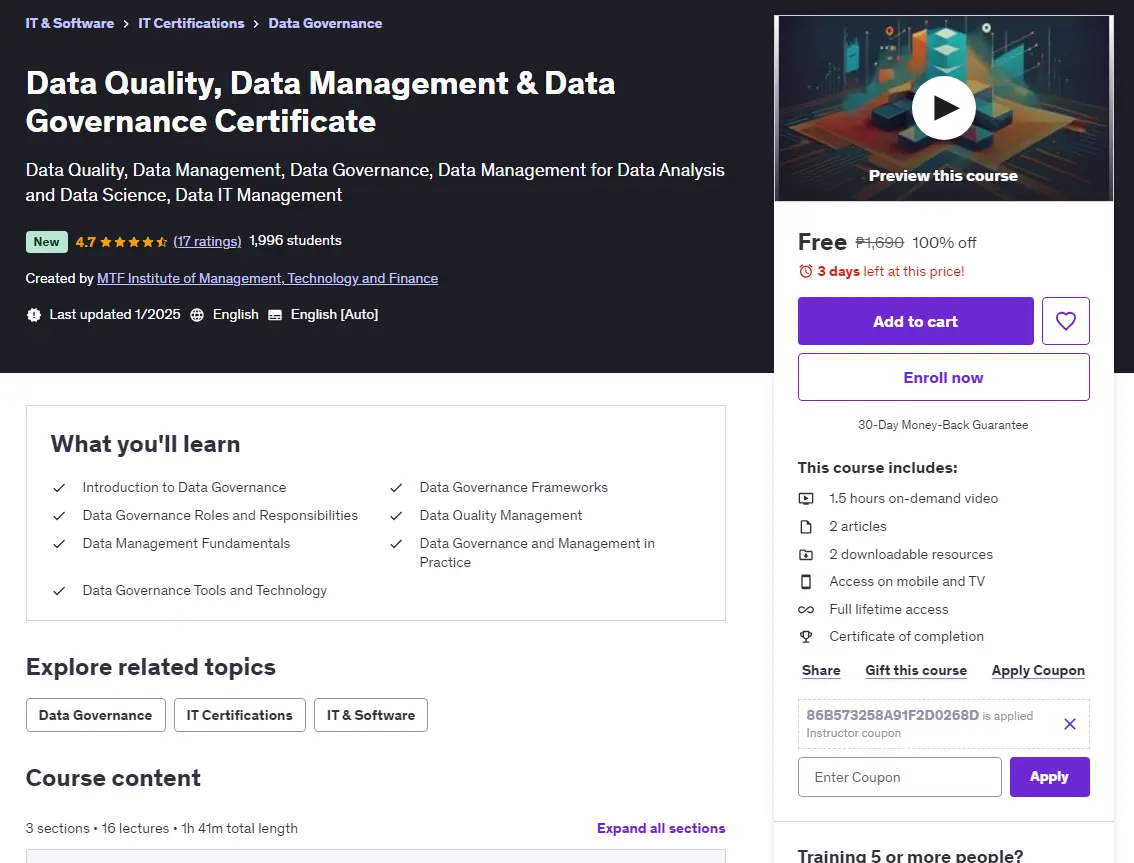The image size is (1134, 863).
Task: Focus the Enter Coupon input field
Action: (900, 777)
